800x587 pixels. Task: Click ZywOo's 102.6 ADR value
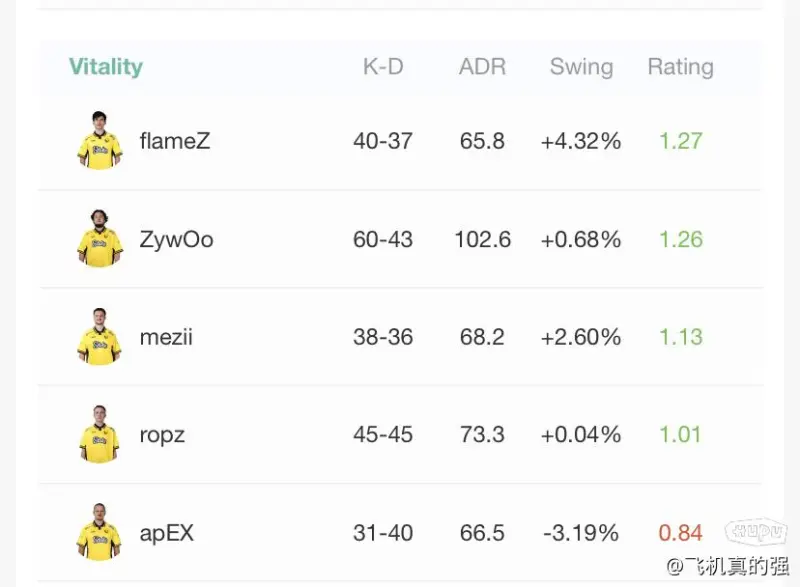pyautogui.click(x=482, y=240)
